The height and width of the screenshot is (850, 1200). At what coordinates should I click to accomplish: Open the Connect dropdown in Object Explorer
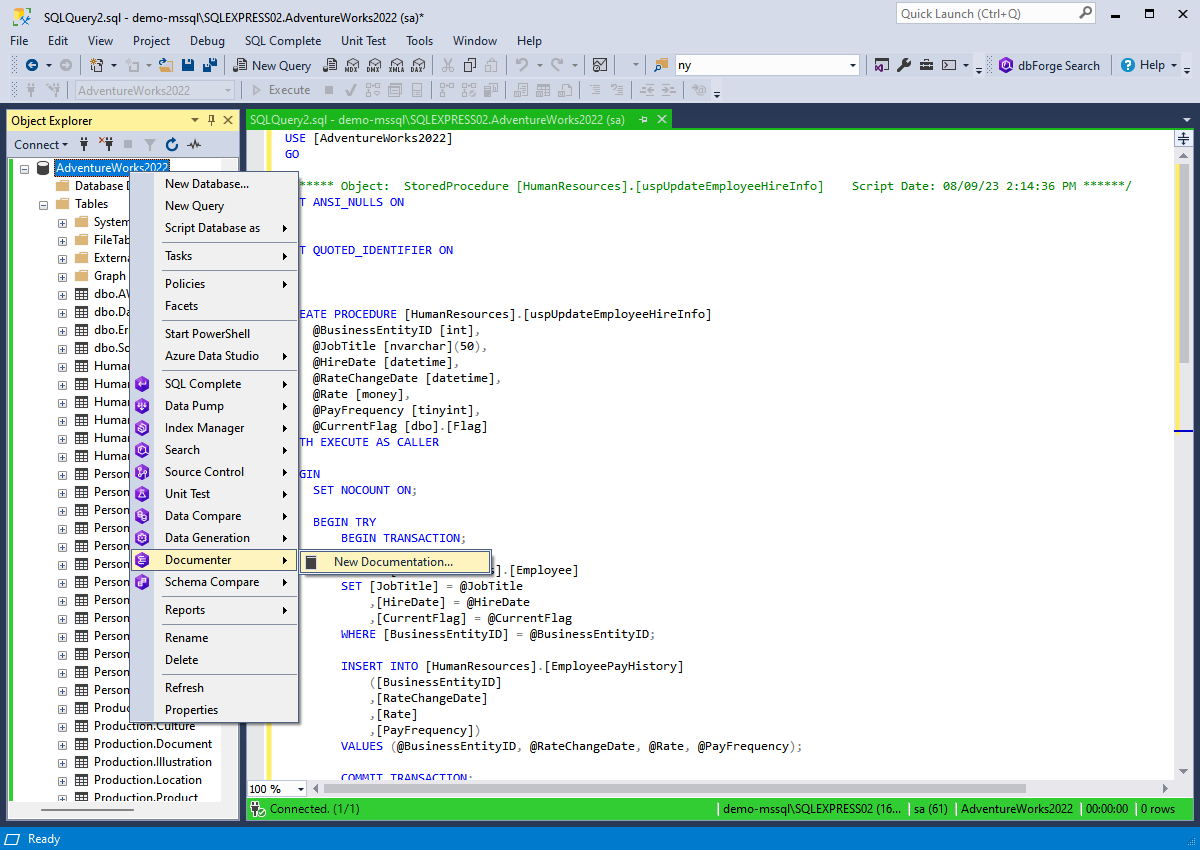pyautogui.click(x=41, y=145)
